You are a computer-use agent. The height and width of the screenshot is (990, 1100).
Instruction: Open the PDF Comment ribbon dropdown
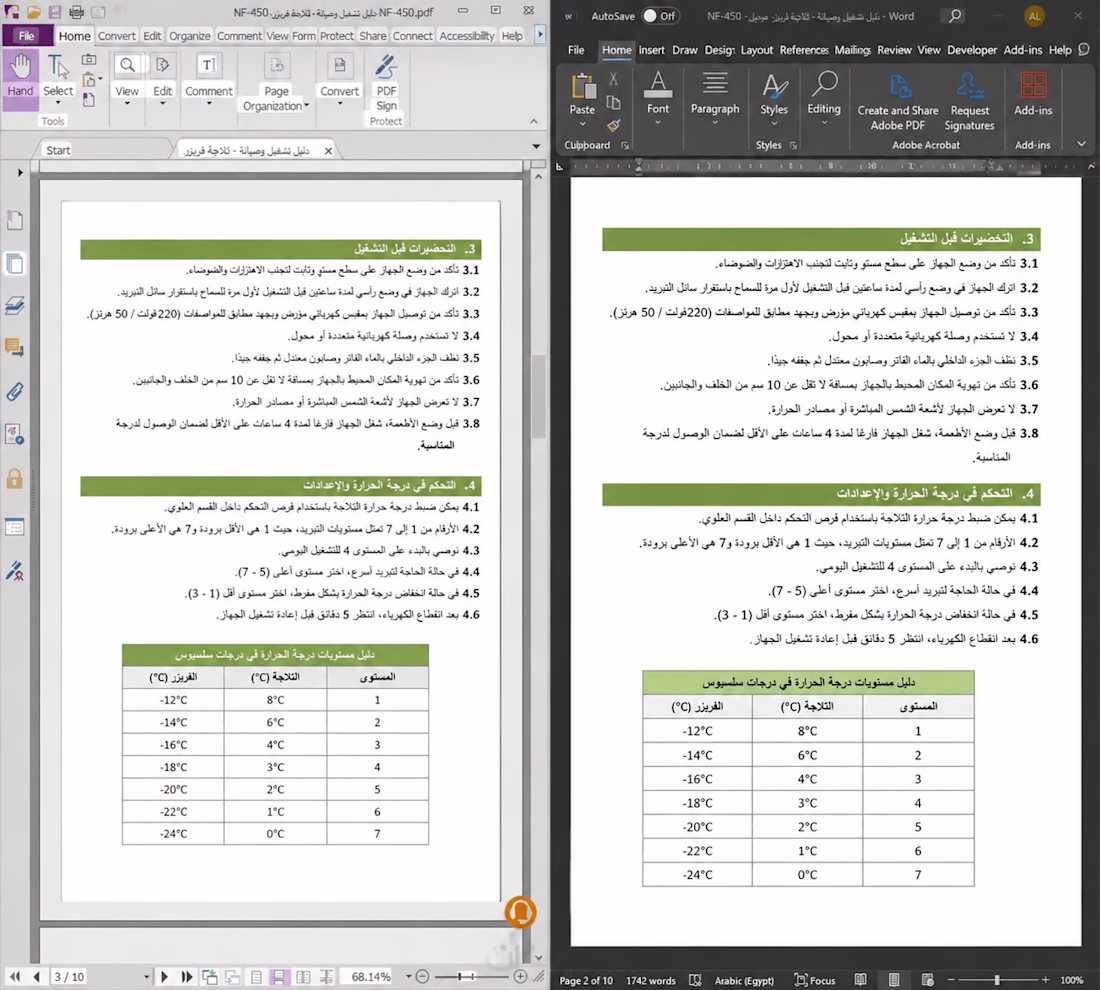[208, 103]
